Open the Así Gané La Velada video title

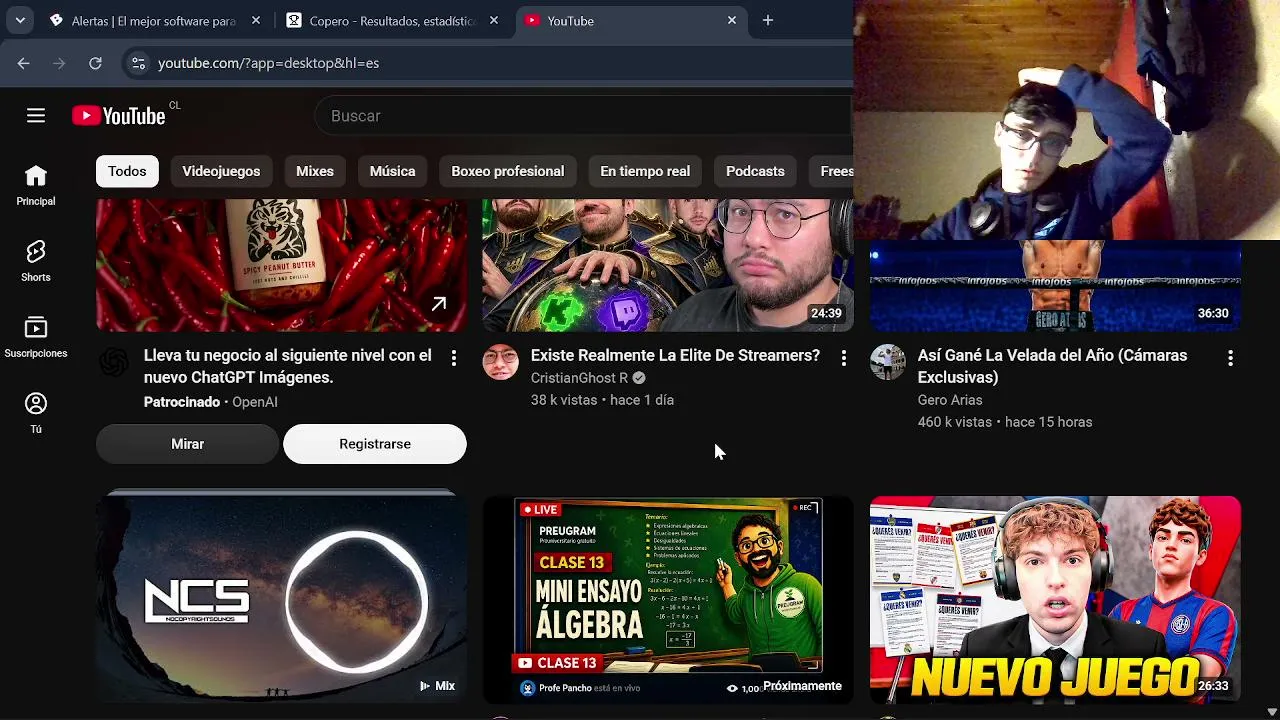pos(1052,366)
